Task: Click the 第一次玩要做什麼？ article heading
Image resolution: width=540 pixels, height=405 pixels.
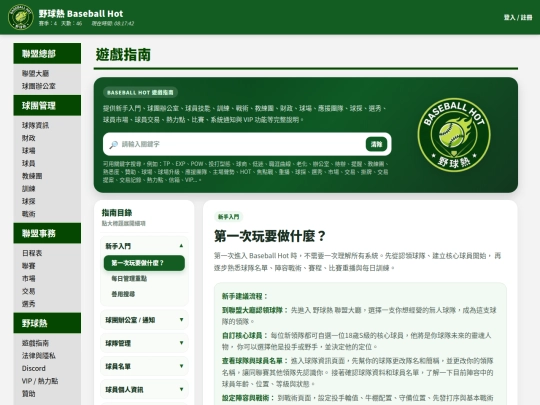Action: point(270,237)
